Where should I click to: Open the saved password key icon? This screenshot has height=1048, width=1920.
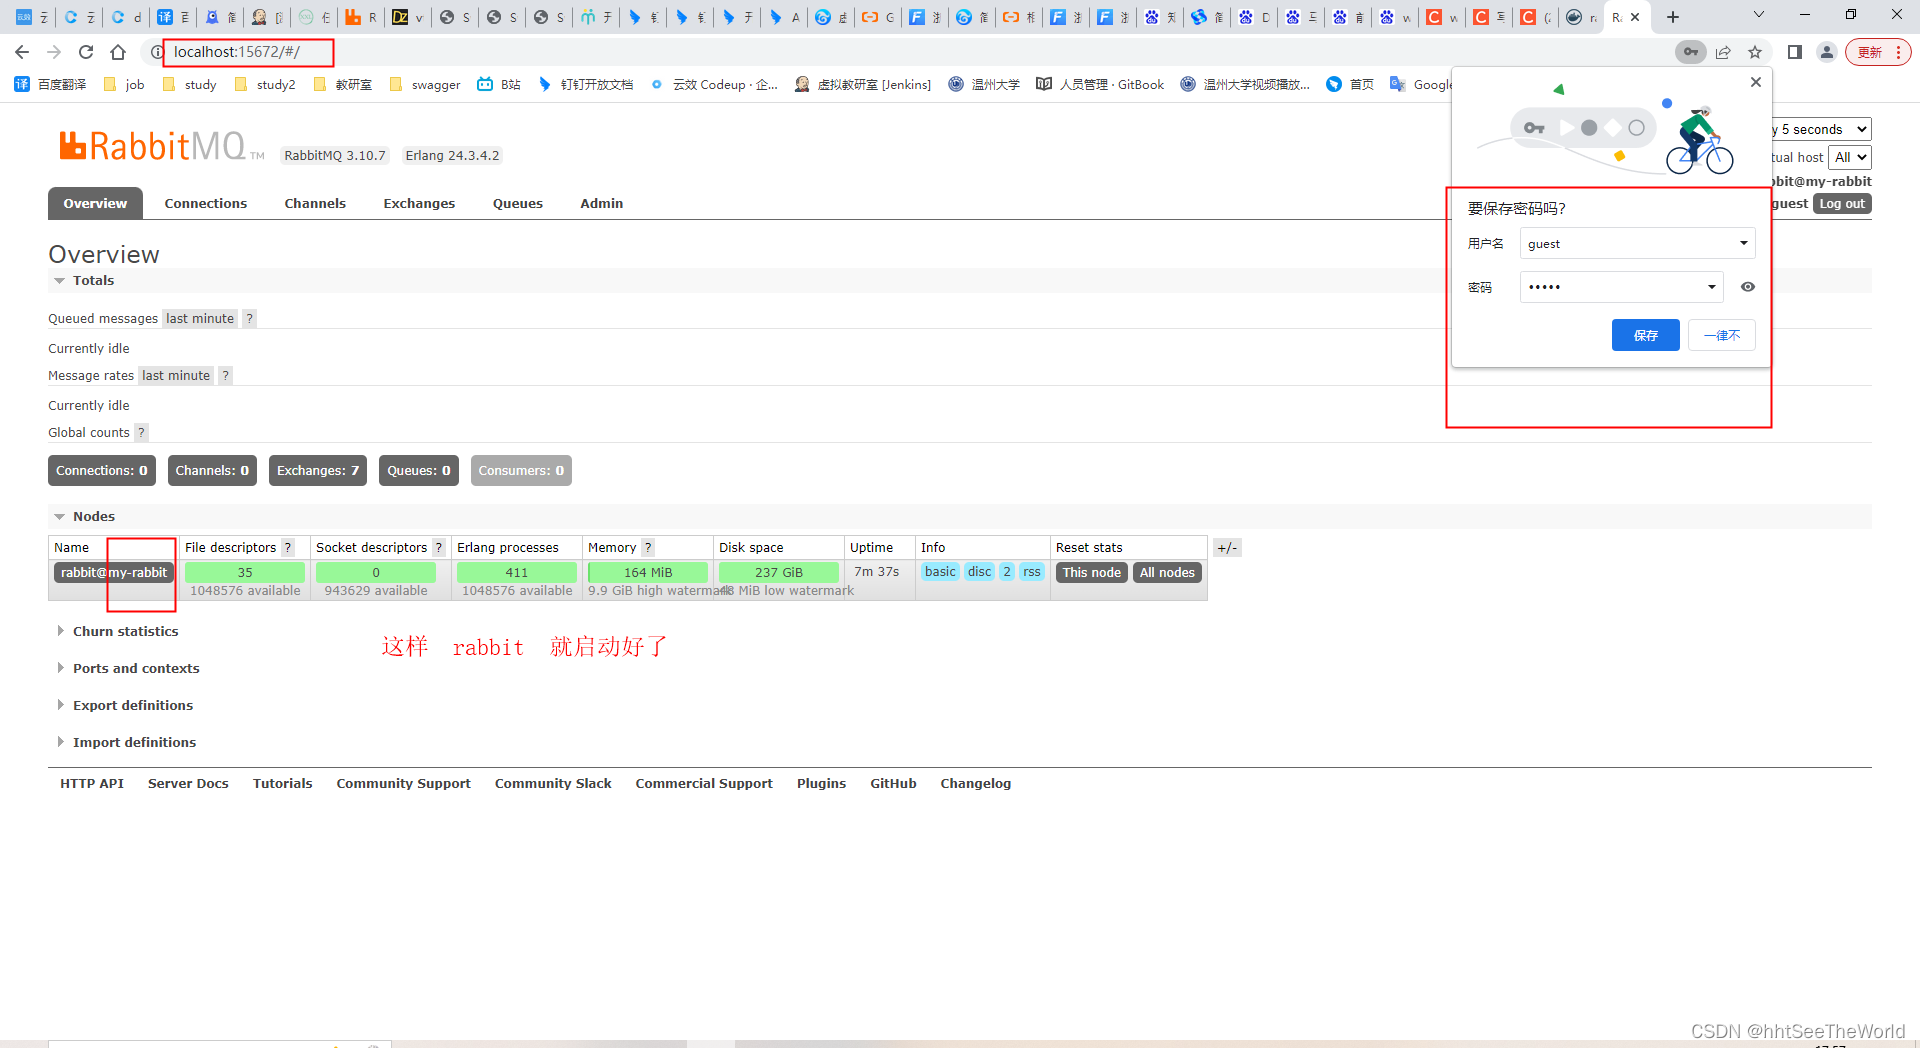[x=1691, y=52]
